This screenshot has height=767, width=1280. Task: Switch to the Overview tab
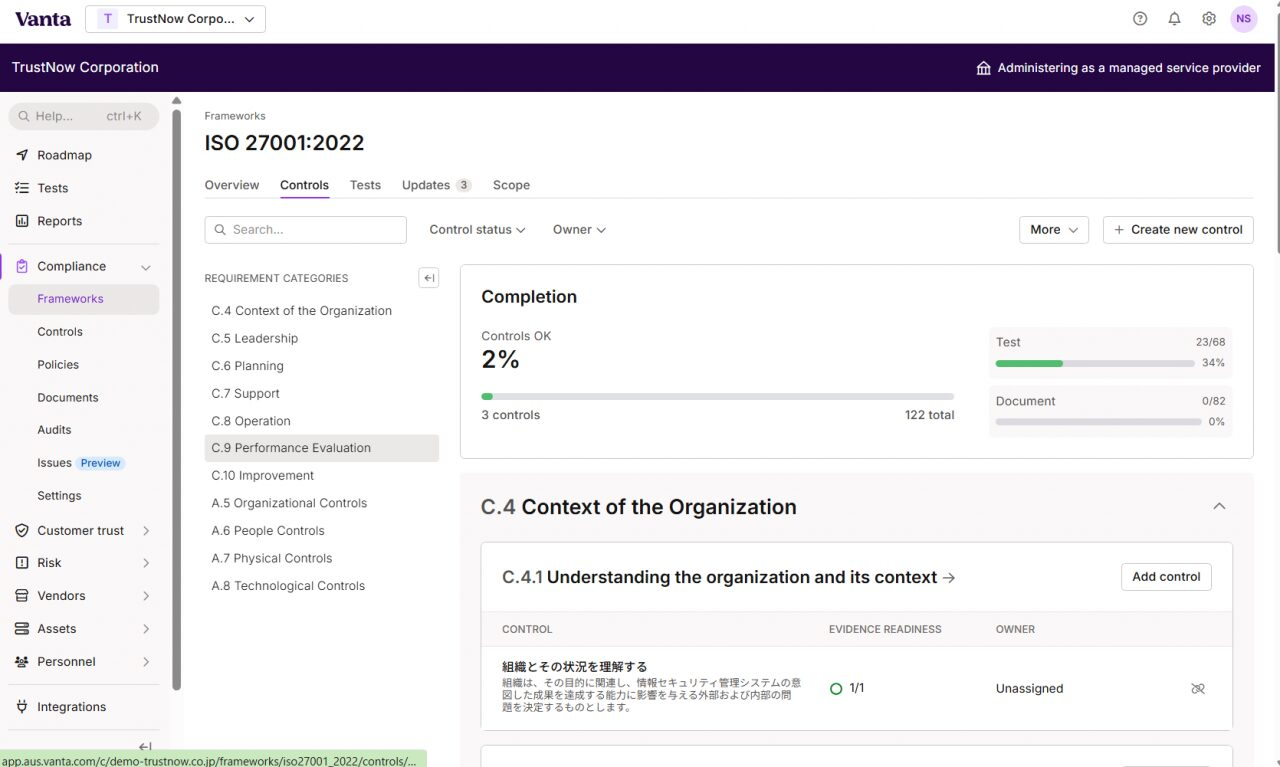click(x=232, y=185)
